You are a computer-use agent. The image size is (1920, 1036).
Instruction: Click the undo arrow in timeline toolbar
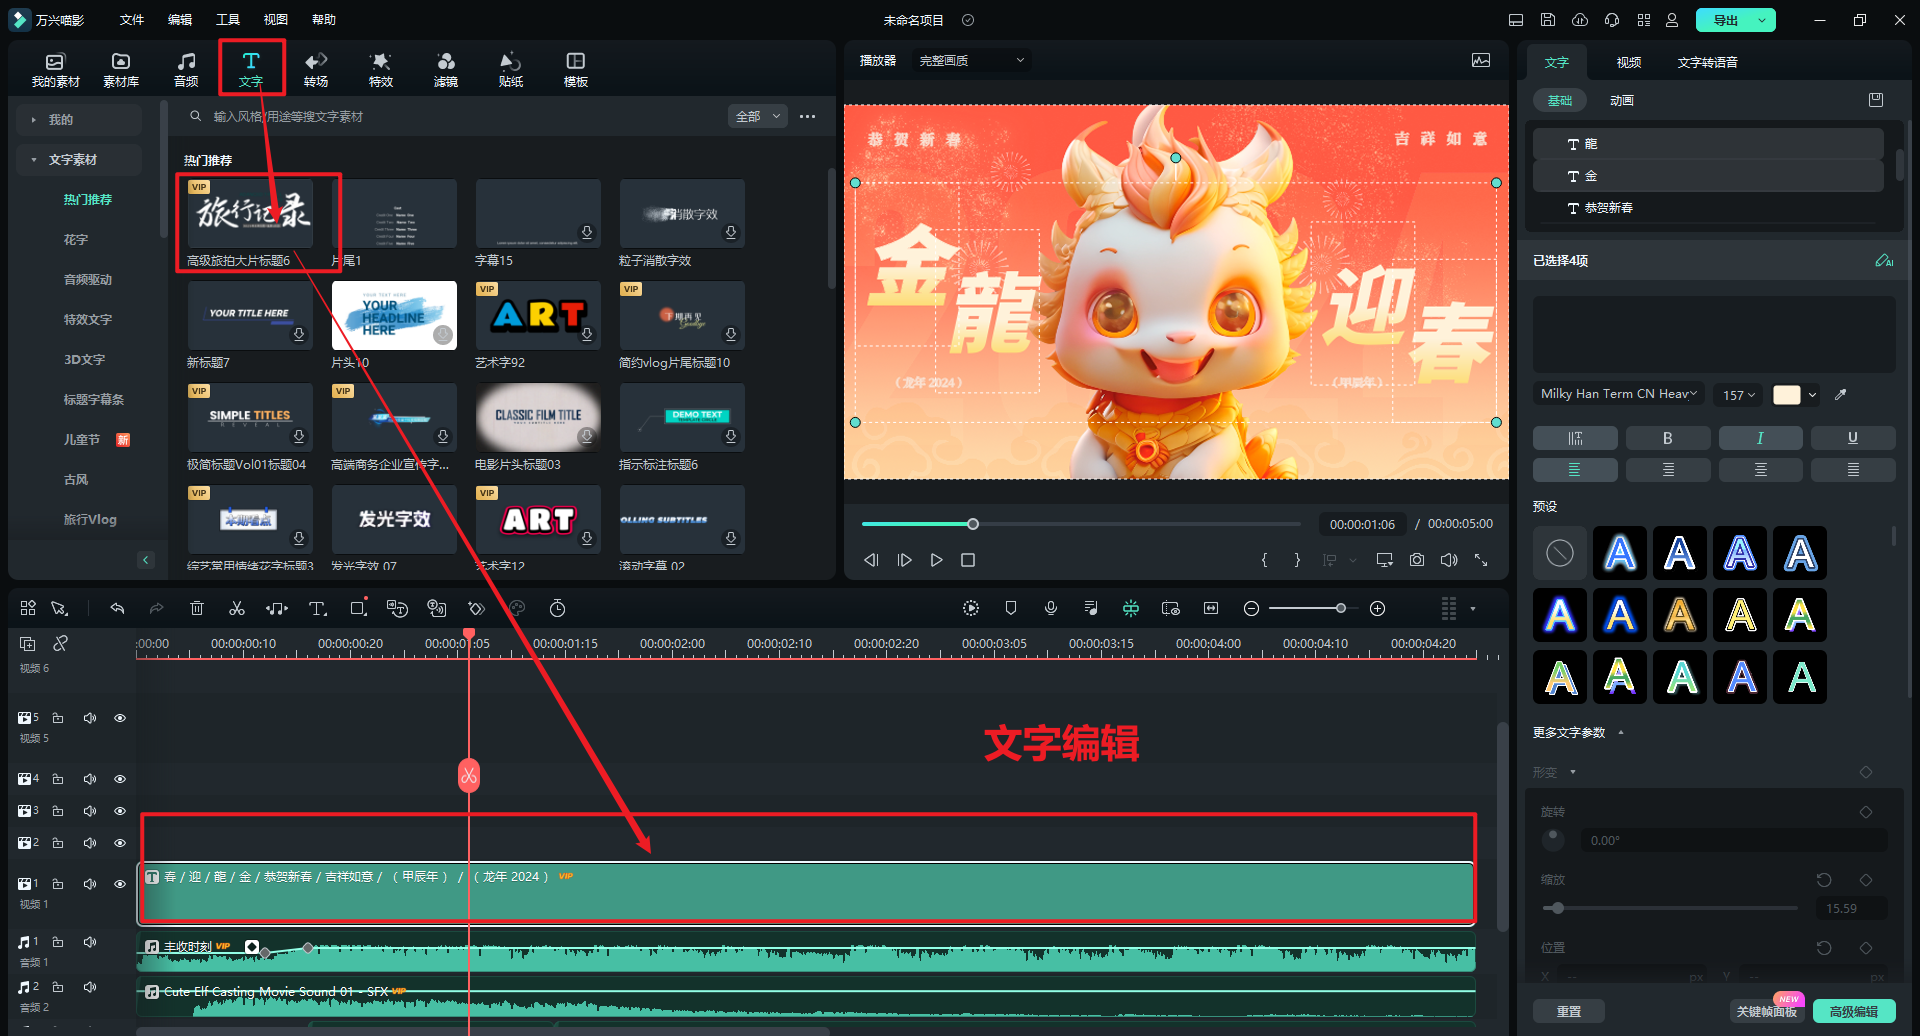coord(117,608)
